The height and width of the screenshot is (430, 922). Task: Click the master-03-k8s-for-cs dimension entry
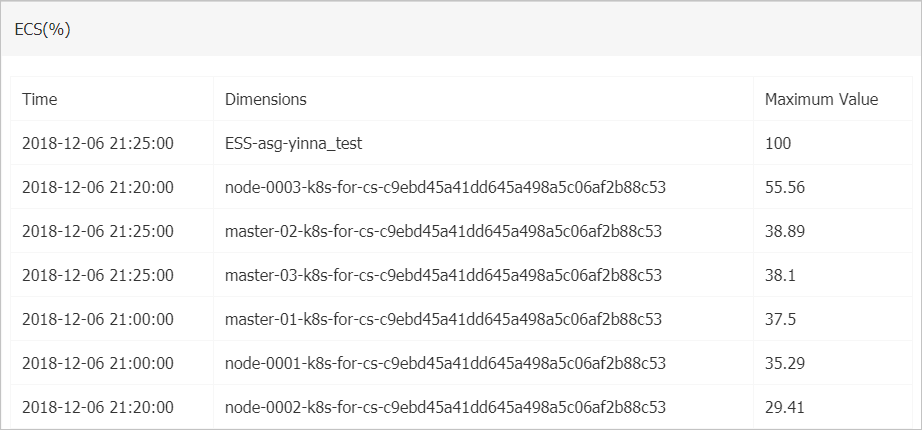443,275
